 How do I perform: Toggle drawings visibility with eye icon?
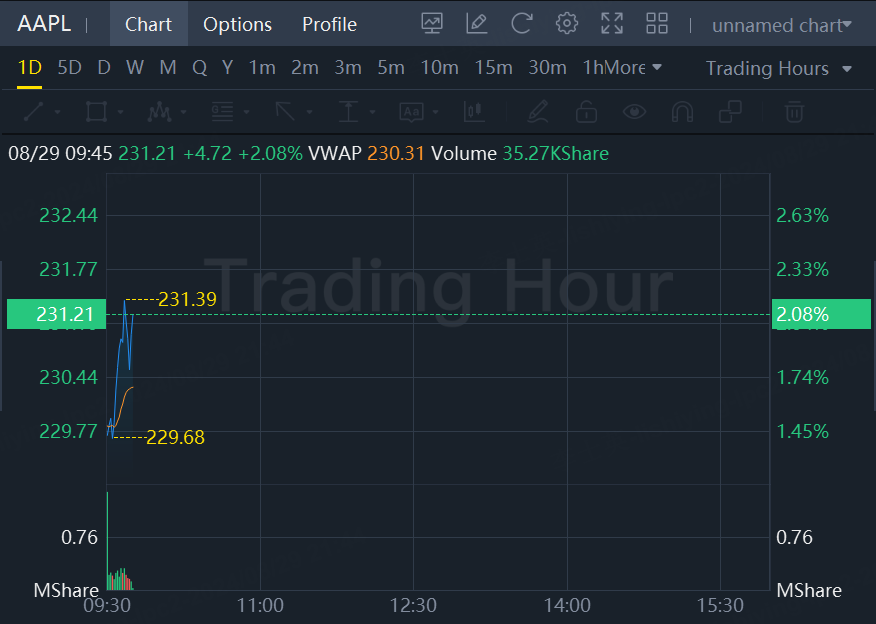coord(634,111)
